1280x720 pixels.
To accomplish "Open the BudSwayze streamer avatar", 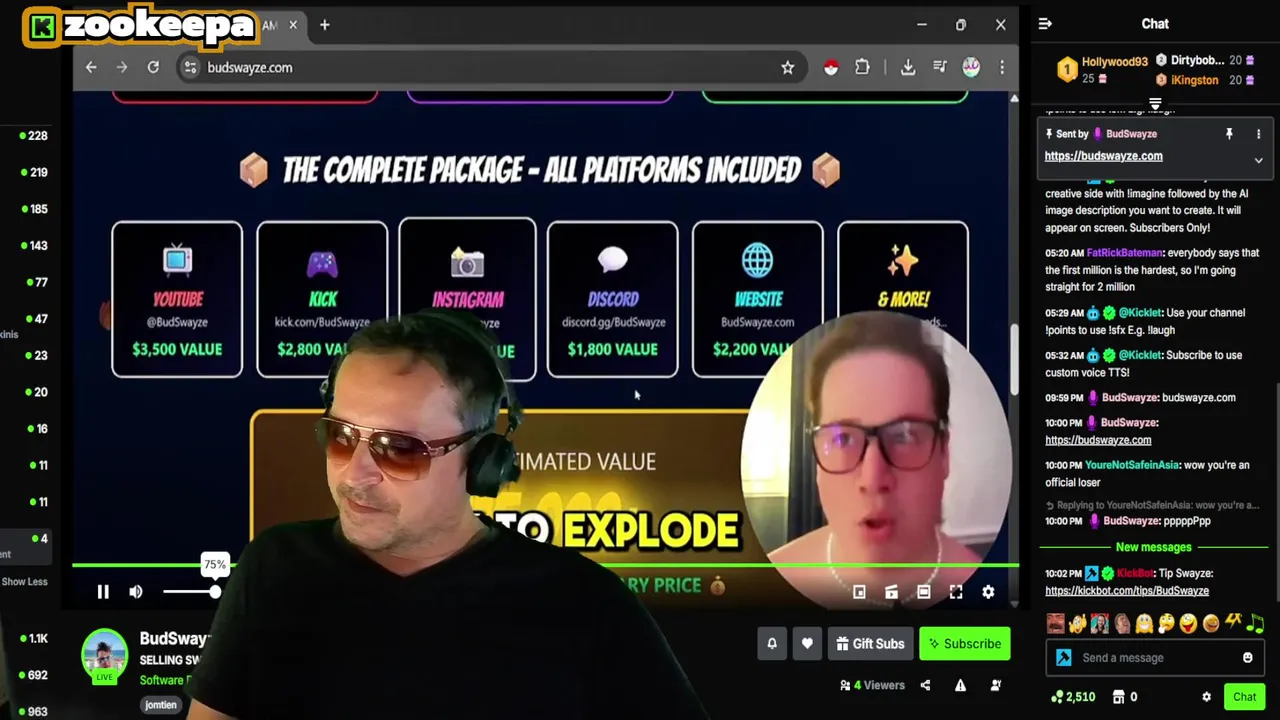I will (105, 654).
